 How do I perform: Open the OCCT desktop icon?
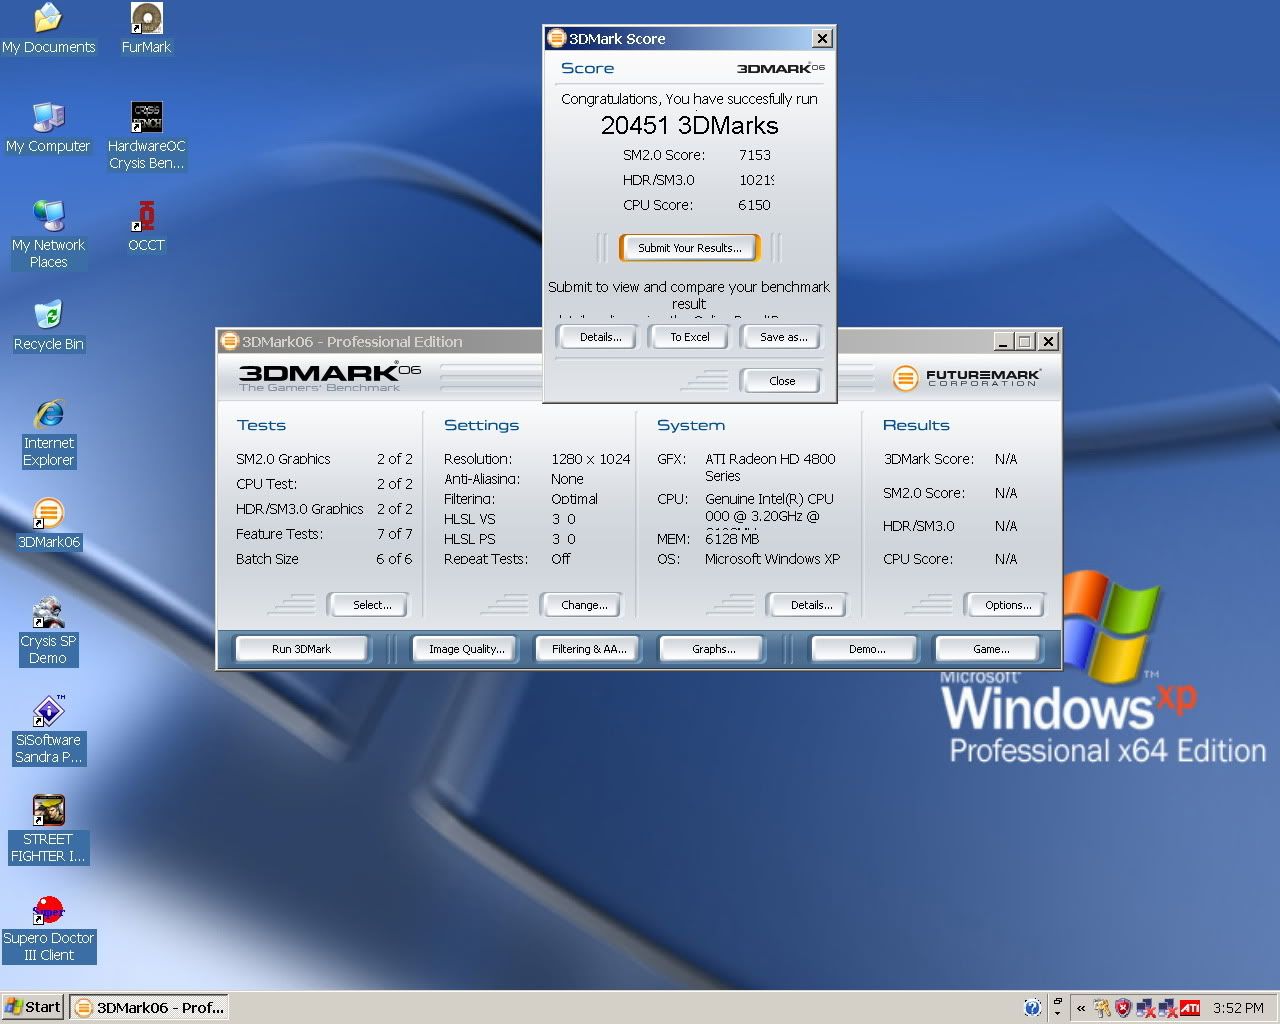tap(147, 217)
